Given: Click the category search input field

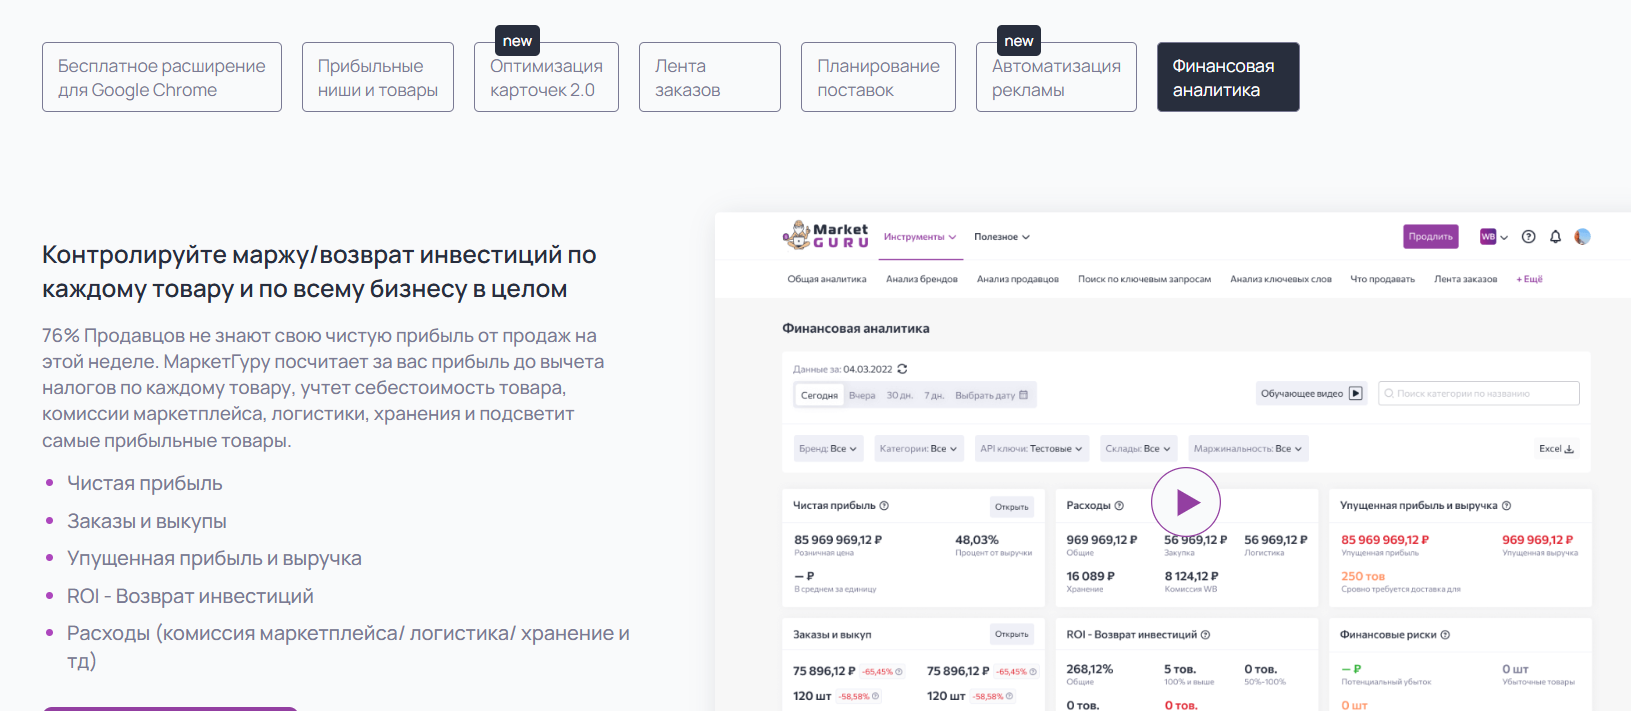Looking at the screenshot, I should (x=1479, y=394).
